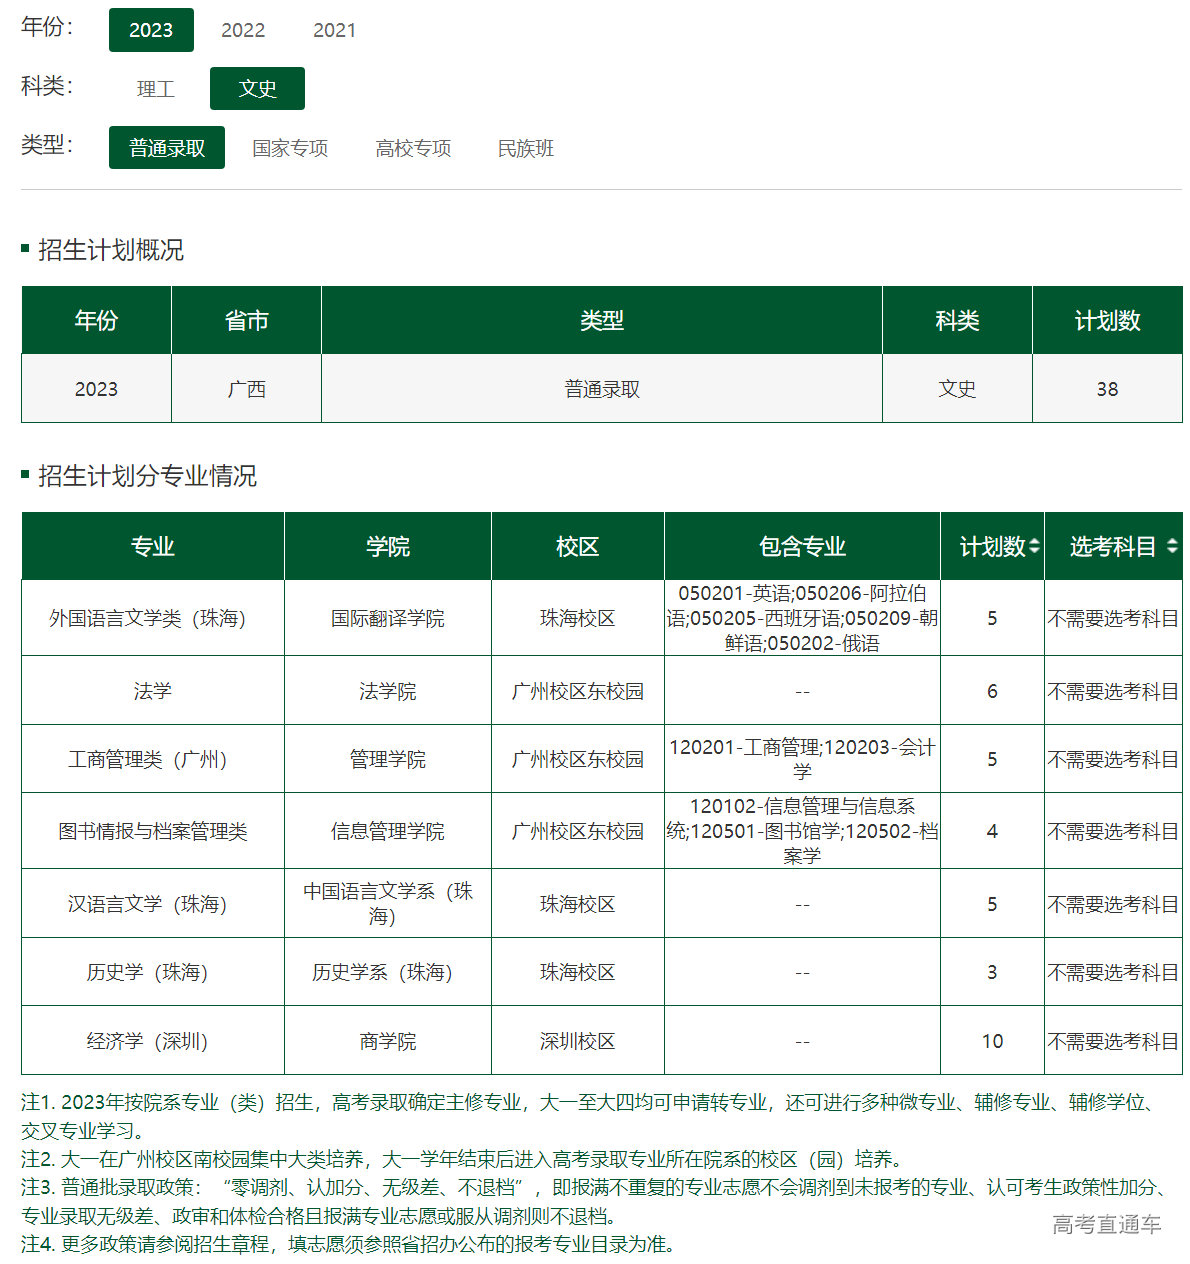
Task: Click the green square bullet before 招生计划概况
Action: click(24, 248)
